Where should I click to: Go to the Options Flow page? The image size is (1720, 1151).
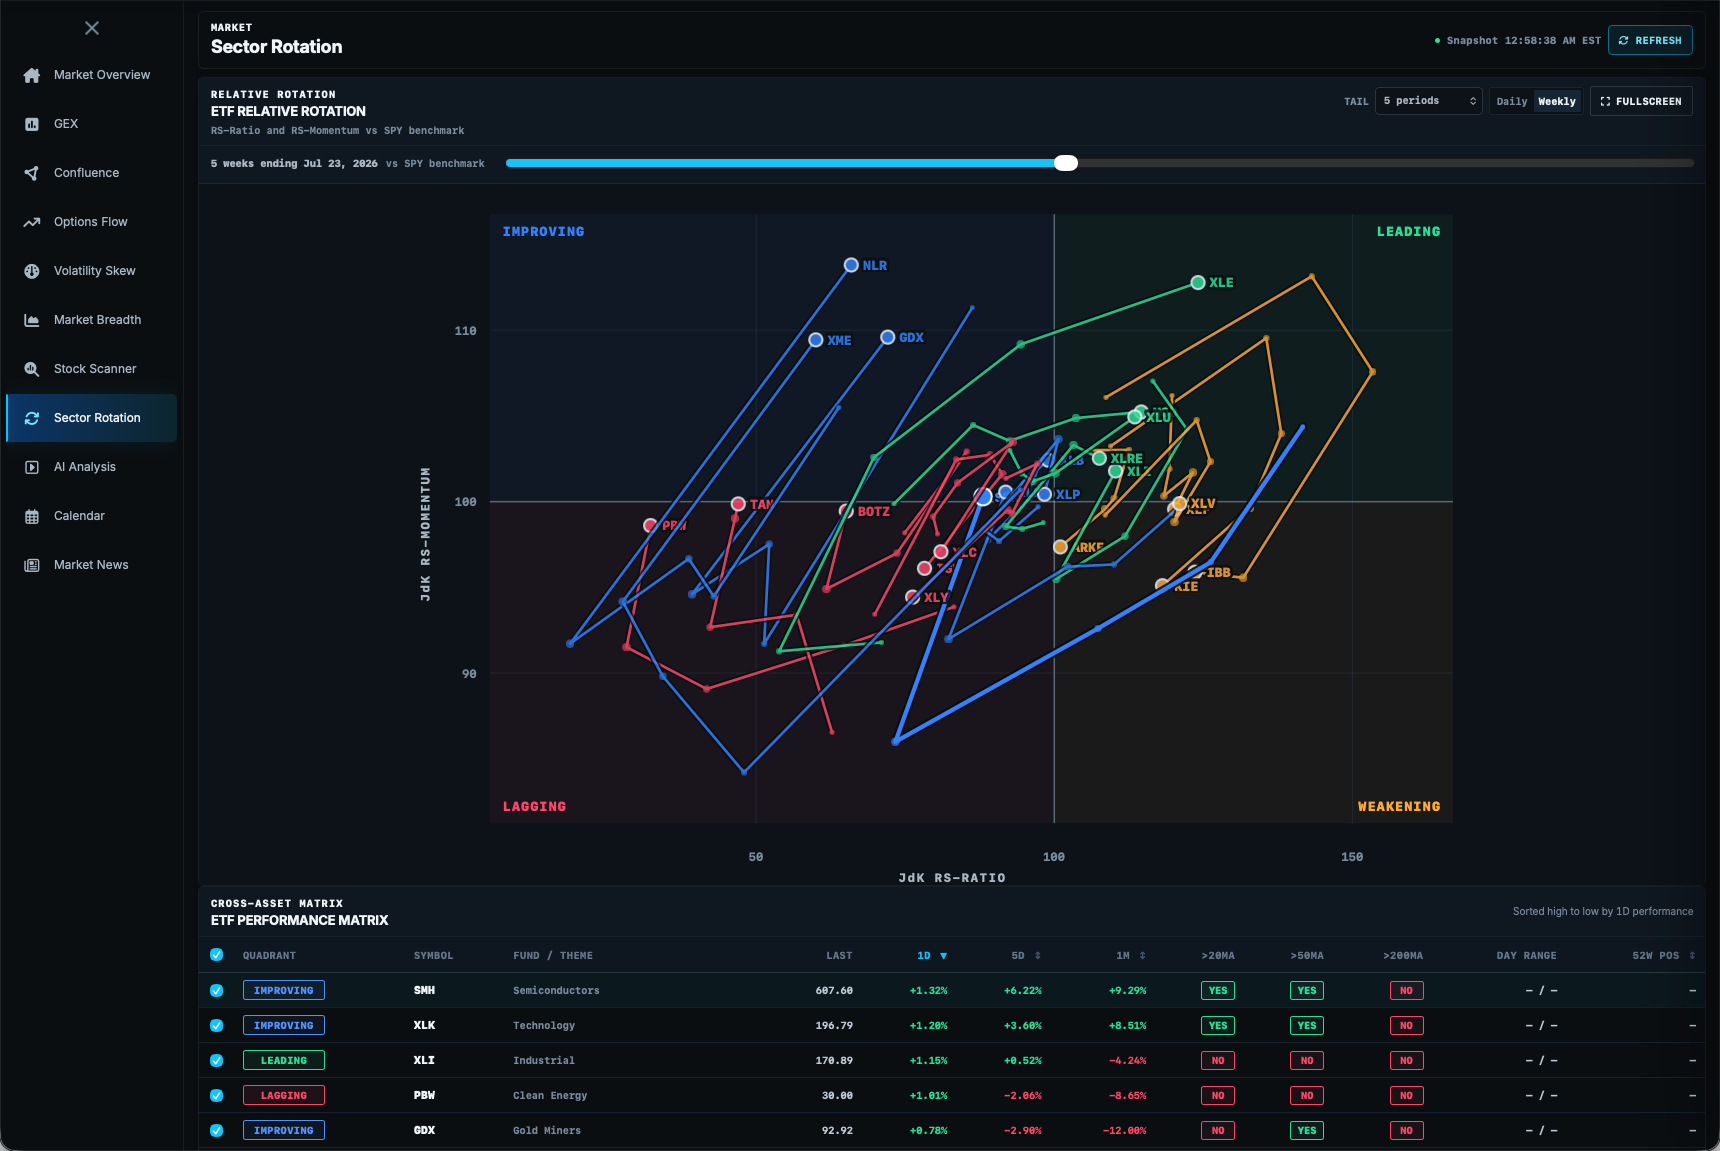[92, 222]
